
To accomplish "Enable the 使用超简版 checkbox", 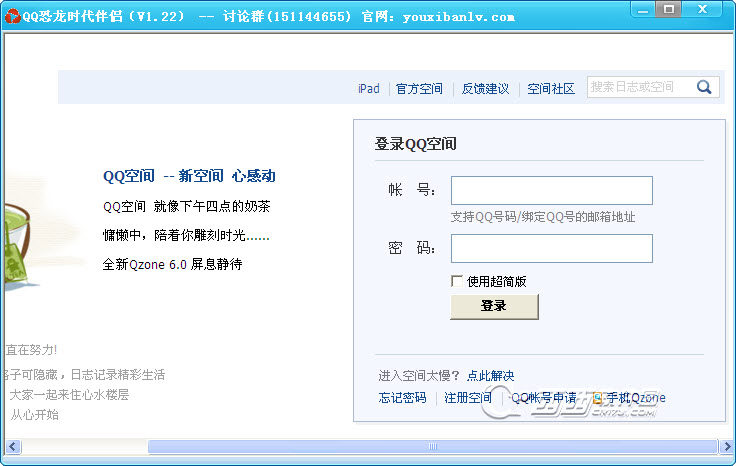I will pos(456,281).
